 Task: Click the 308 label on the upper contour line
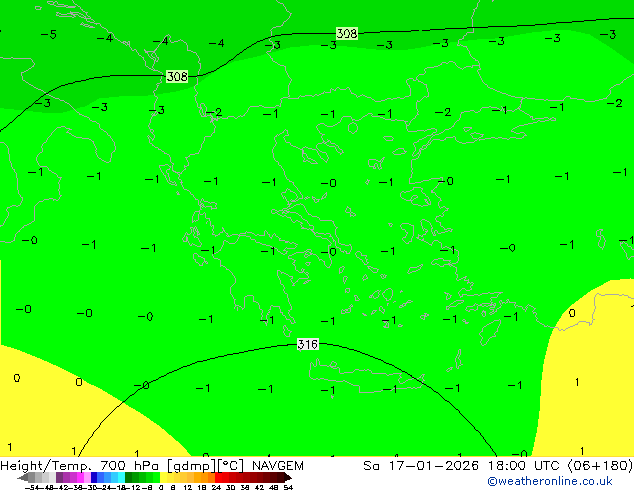click(347, 33)
